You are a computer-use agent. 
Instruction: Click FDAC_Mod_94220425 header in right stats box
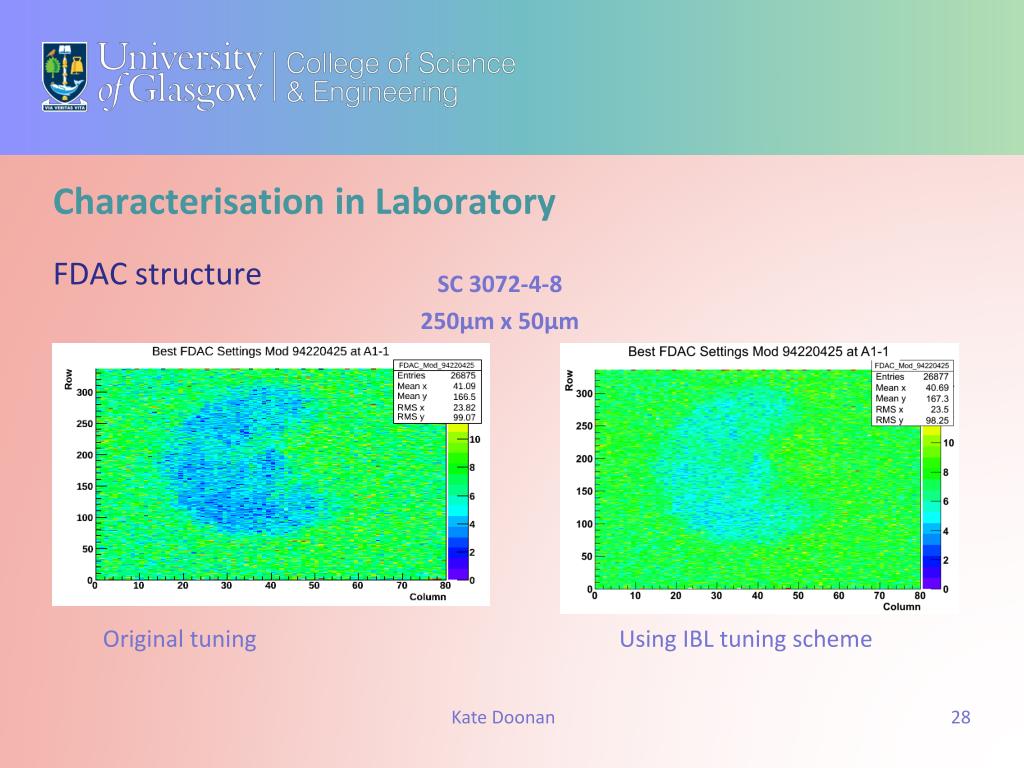[x=912, y=366]
